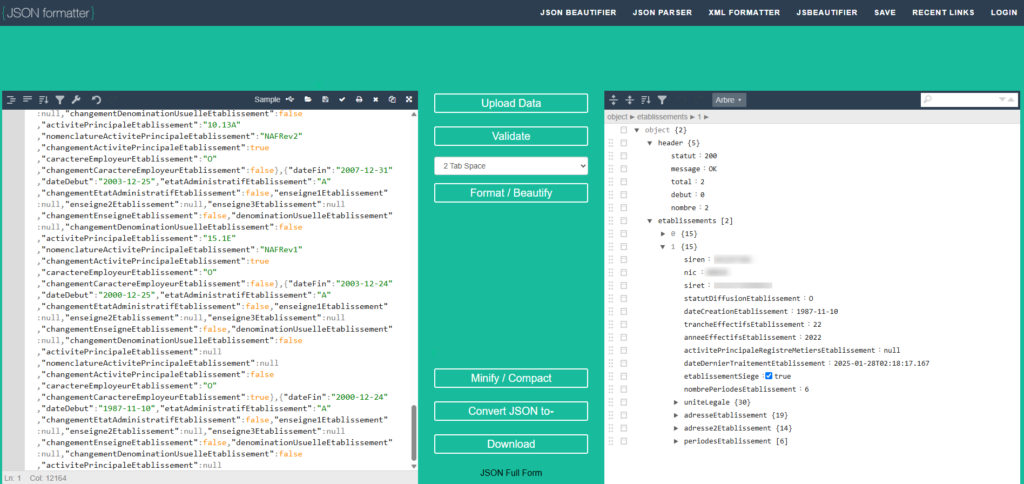Open JSON PARSER in top navigation
1024x484 pixels.
tap(662, 12)
